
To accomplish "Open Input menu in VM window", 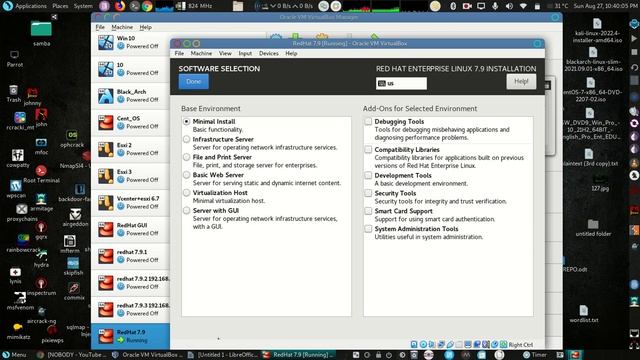I will (x=245, y=53).
